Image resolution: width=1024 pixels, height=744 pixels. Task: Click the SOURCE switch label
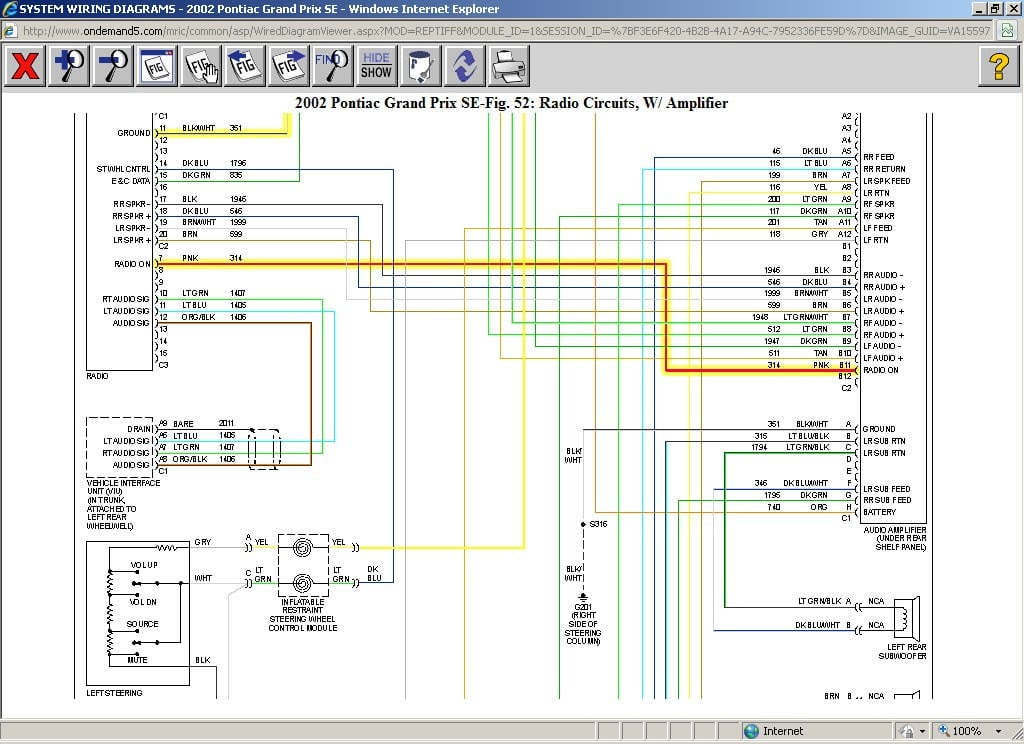[x=142, y=624]
